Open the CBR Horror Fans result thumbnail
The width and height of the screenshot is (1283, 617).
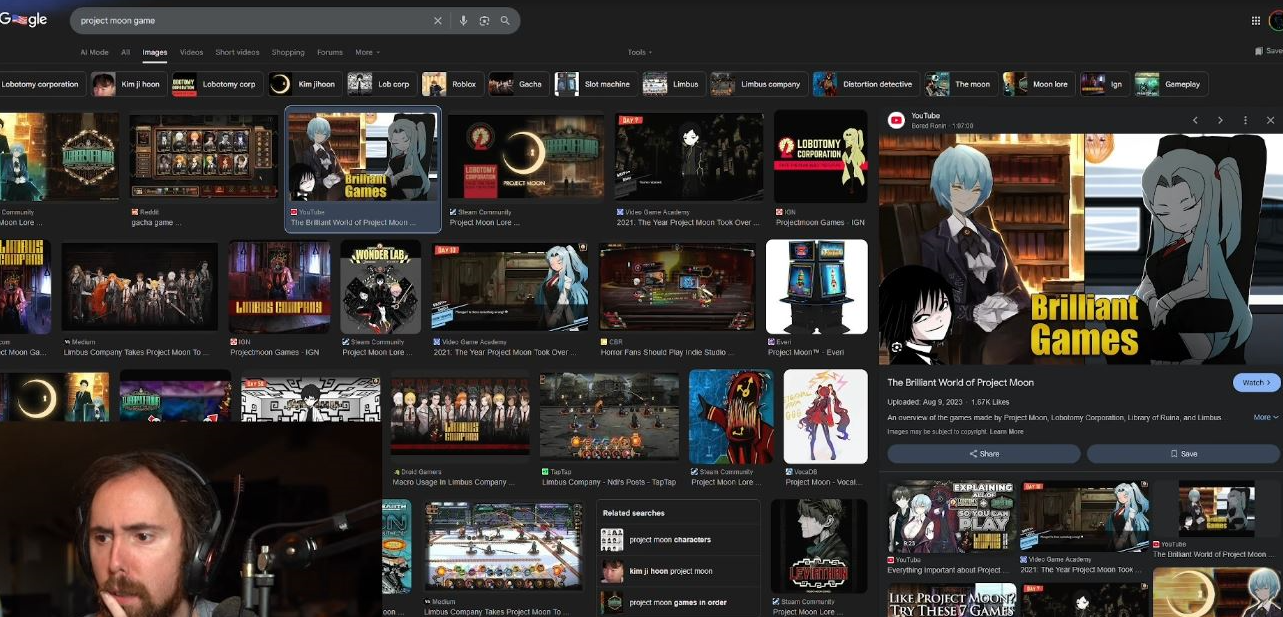pos(677,287)
